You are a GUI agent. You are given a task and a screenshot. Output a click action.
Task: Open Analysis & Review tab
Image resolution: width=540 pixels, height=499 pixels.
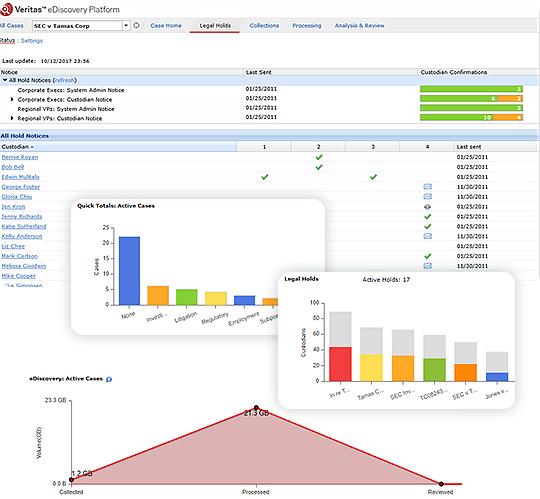[x=359, y=25]
